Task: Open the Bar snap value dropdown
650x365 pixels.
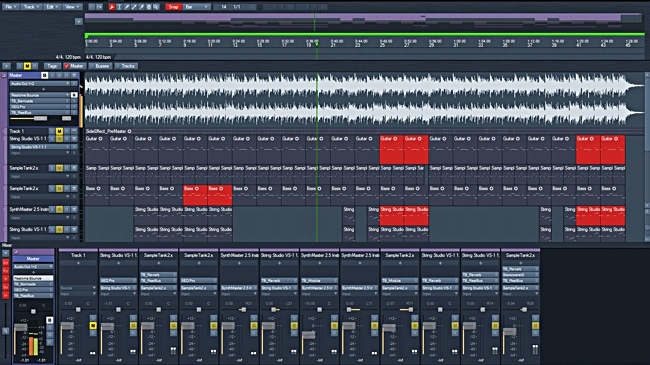Action: [196, 7]
